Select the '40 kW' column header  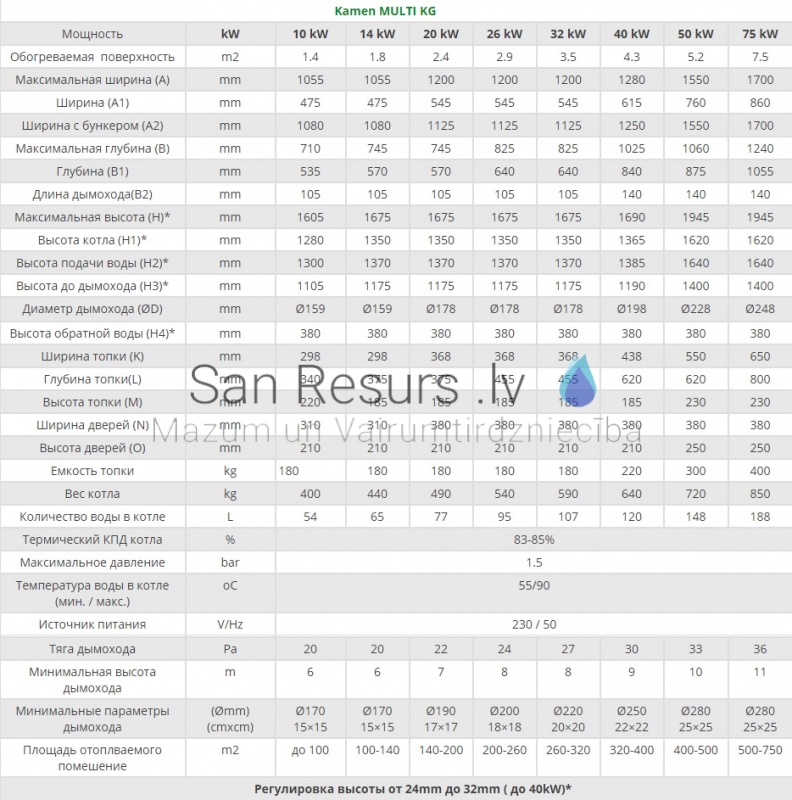pos(632,34)
